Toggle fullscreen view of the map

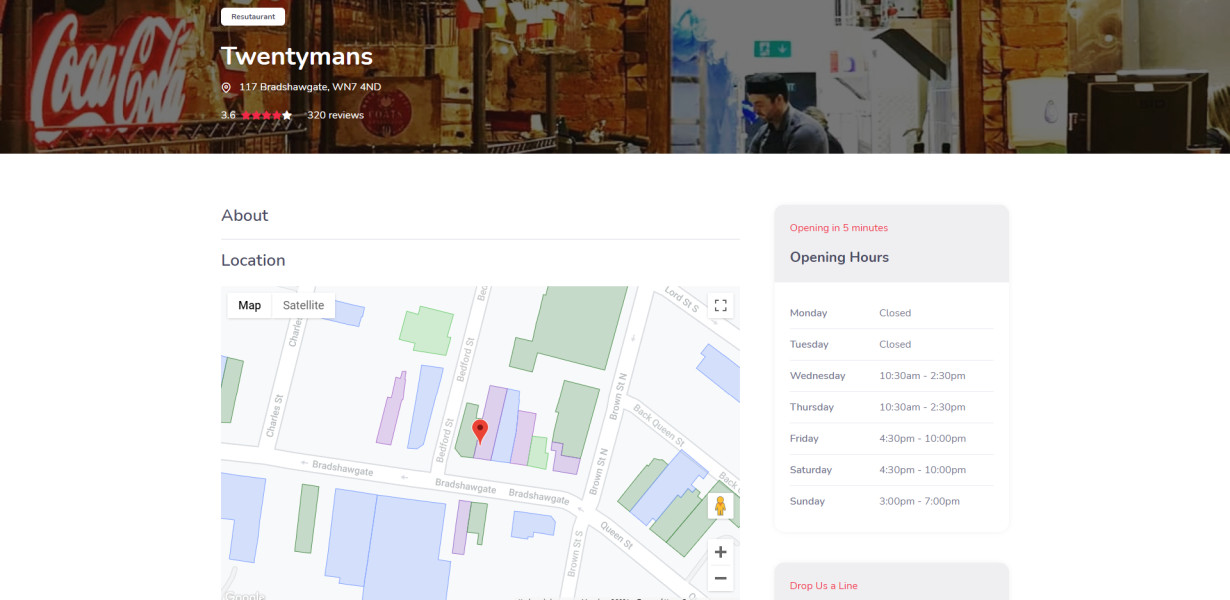[720, 305]
